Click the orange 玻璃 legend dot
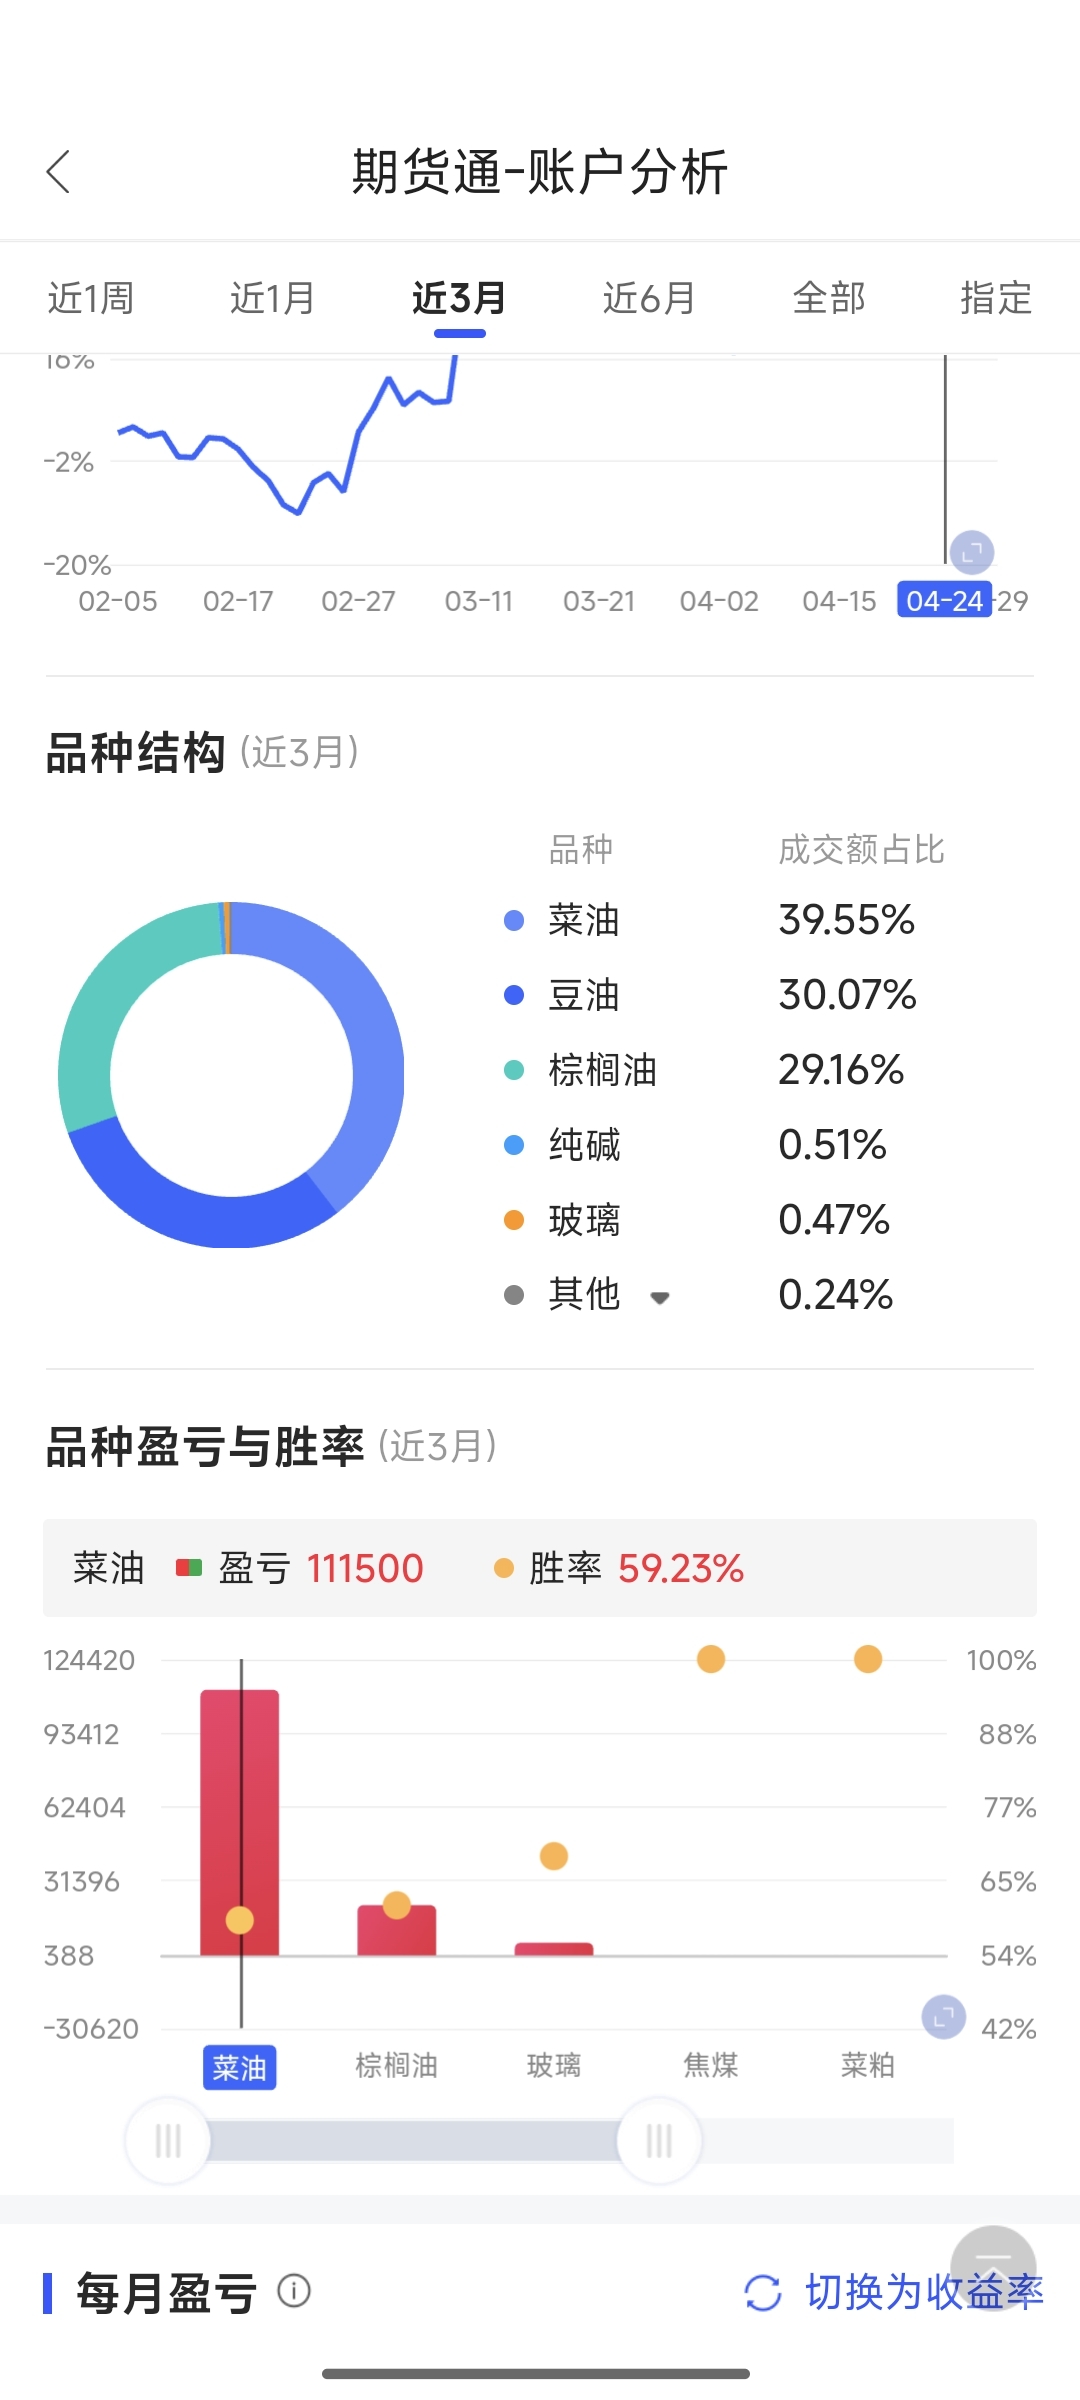Image resolution: width=1080 pixels, height=2400 pixels. pyautogui.click(x=514, y=1220)
